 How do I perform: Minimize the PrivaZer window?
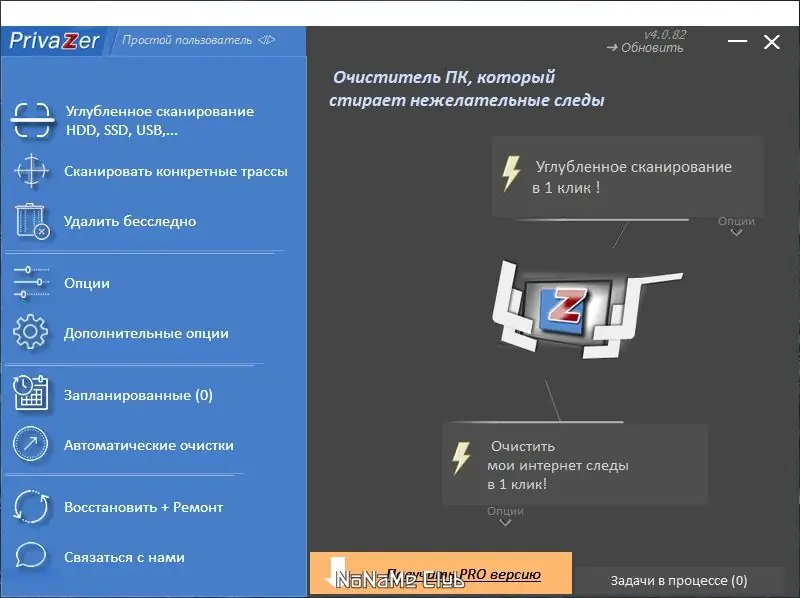(737, 41)
